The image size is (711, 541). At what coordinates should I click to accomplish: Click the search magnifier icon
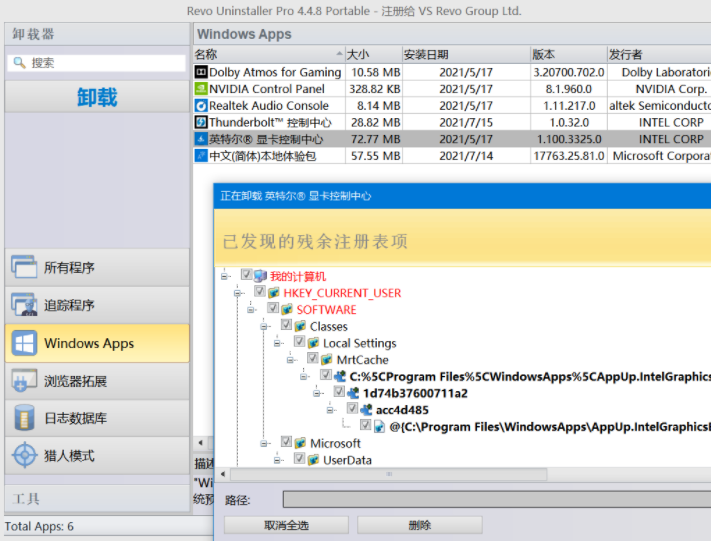click(19, 62)
